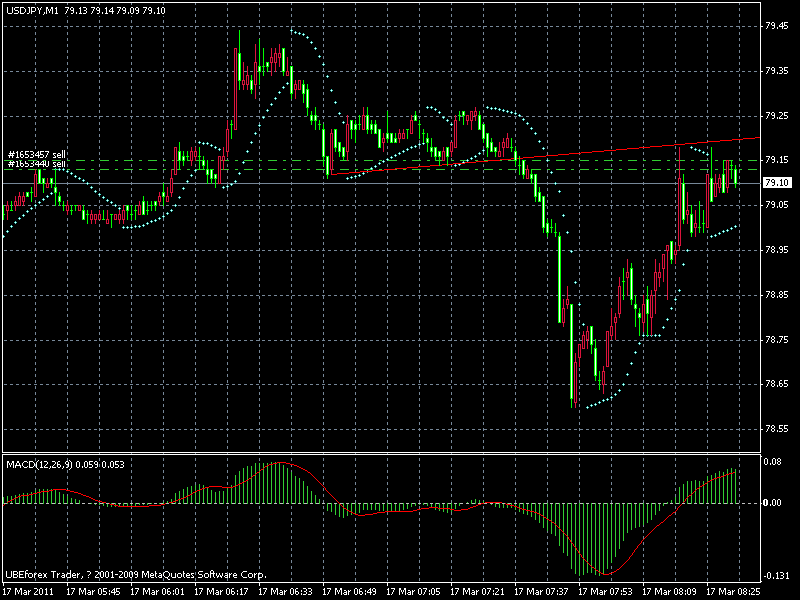Click the 17 Mar 06:33 time label
Image resolution: width=800 pixels, height=600 pixels.
286,592
